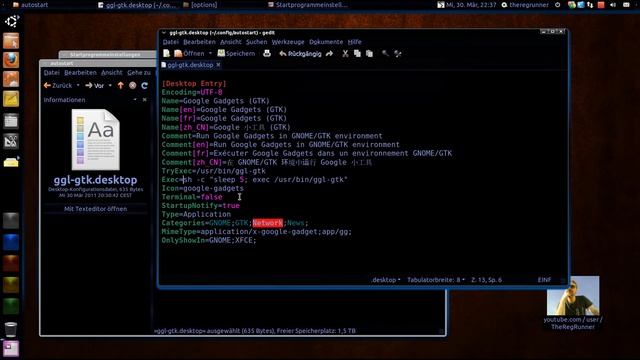The image size is (640, 360).
Task: Click the up-folder arrow icon in file manager
Action: tap(120, 85)
